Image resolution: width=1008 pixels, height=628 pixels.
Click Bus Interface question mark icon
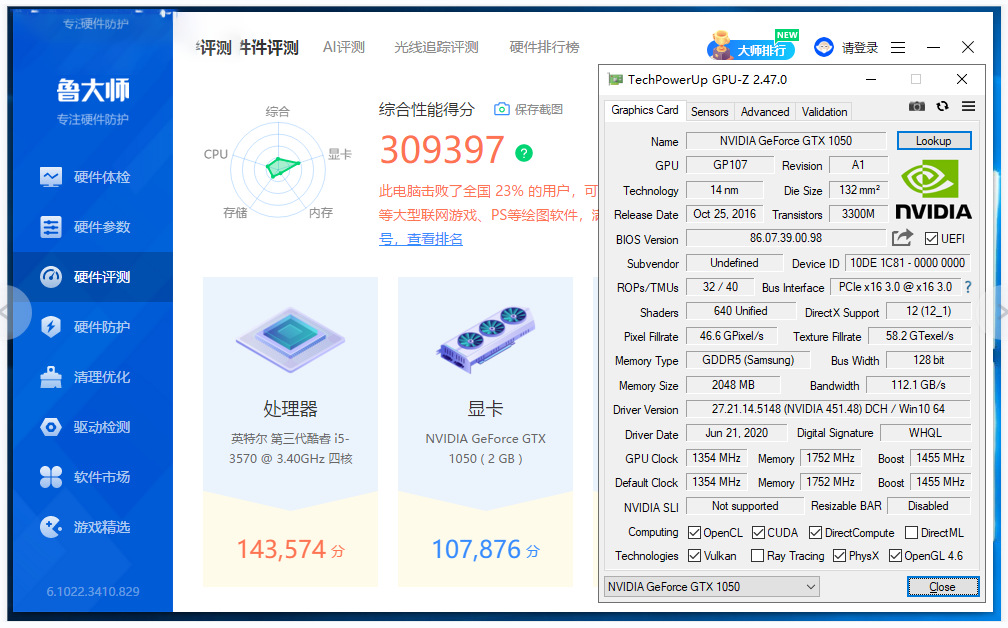pos(968,287)
